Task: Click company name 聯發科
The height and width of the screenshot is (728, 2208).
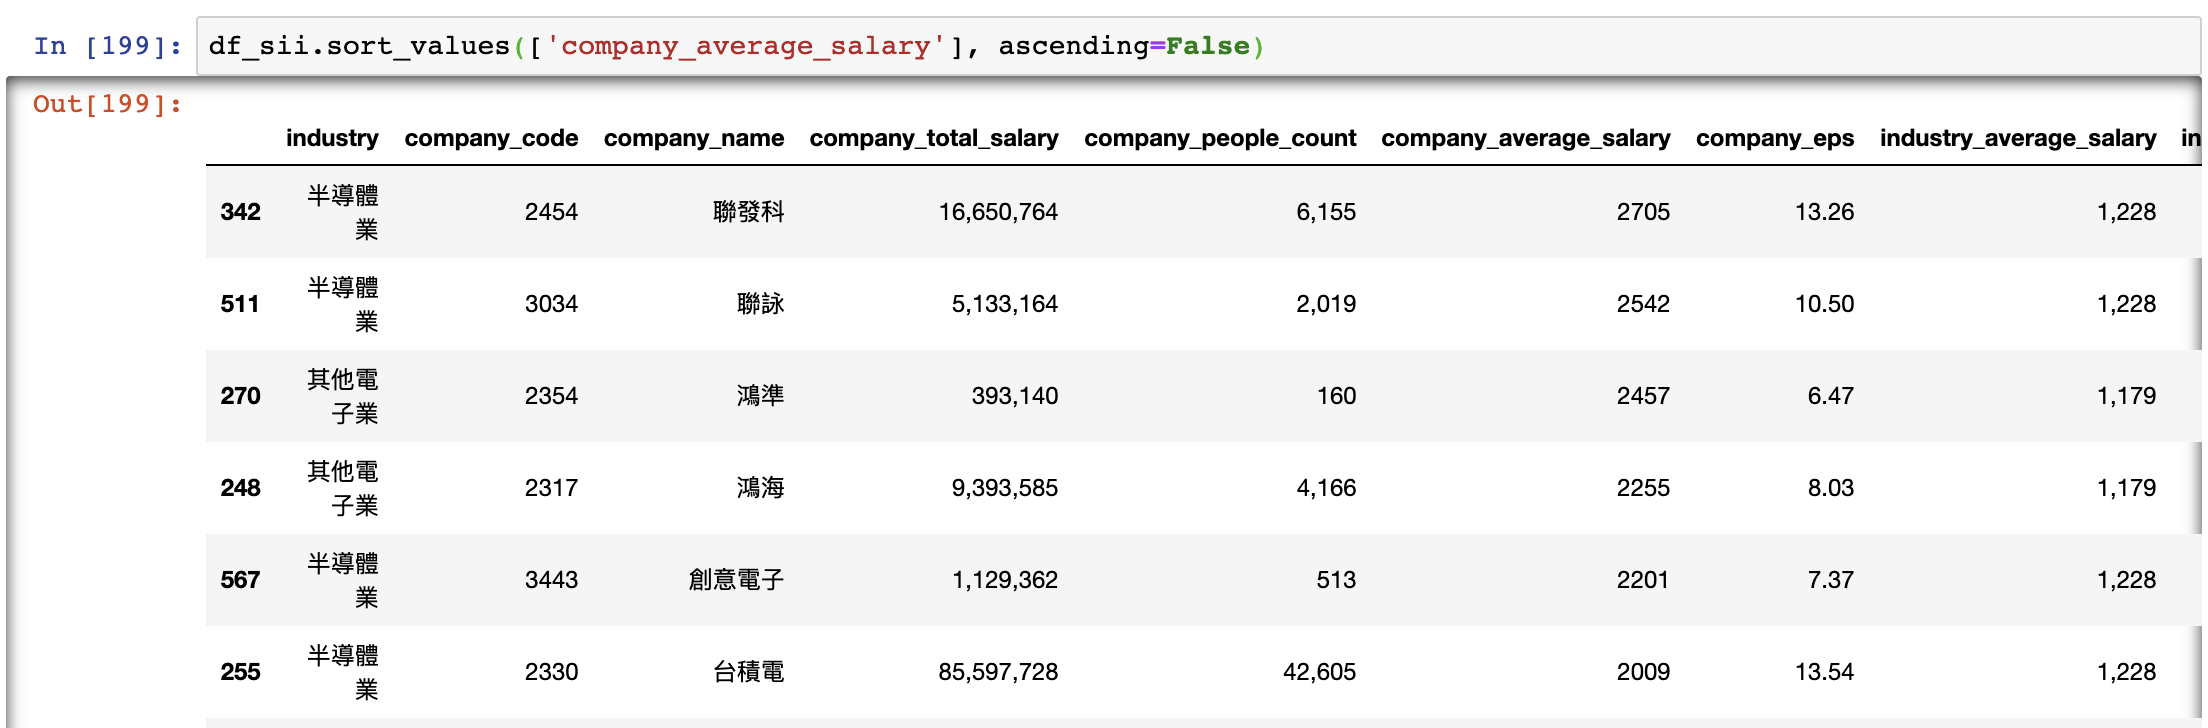Action: (748, 212)
